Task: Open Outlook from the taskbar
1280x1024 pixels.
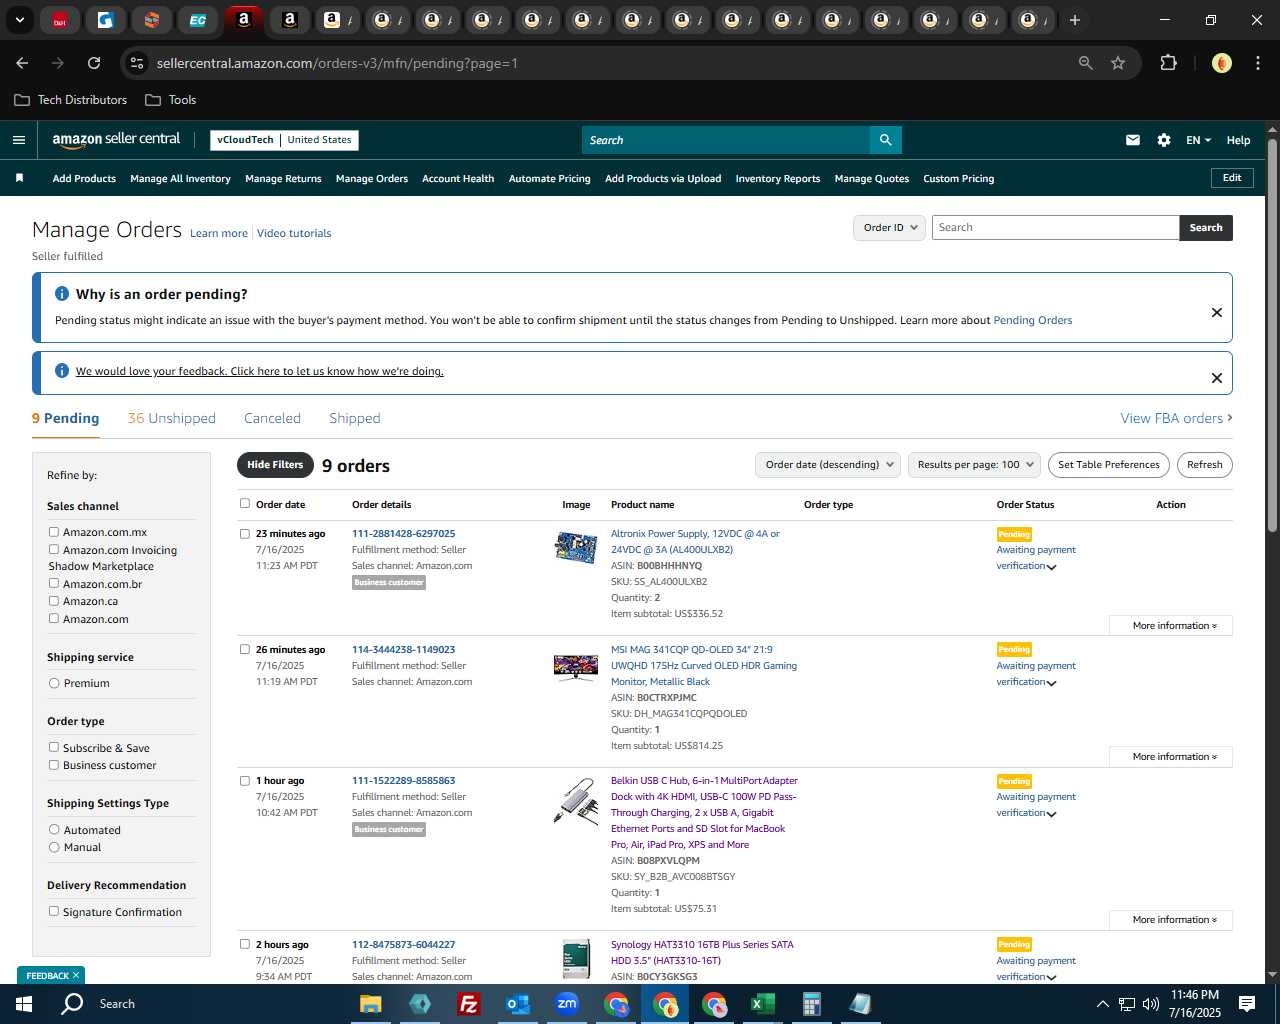Action: click(x=517, y=1003)
